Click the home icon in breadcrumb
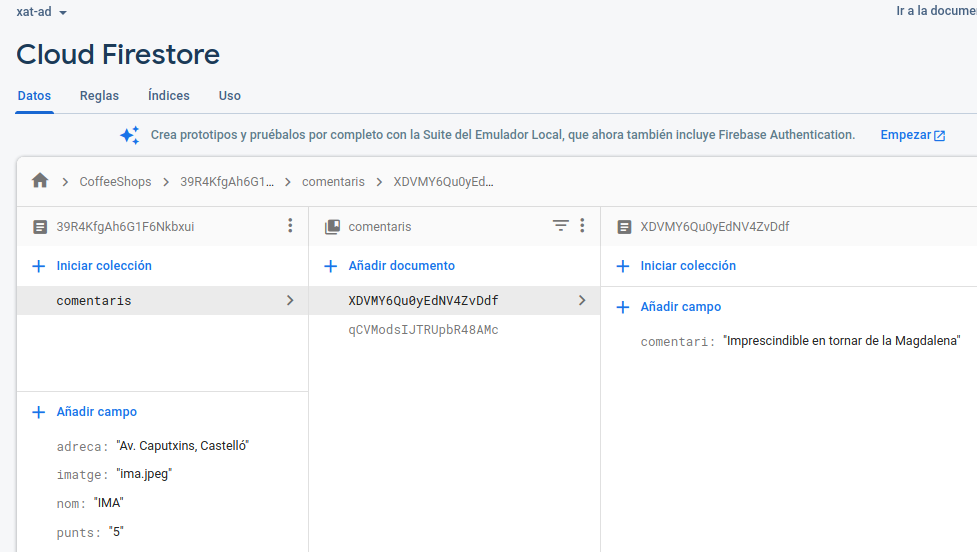 click(40, 181)
